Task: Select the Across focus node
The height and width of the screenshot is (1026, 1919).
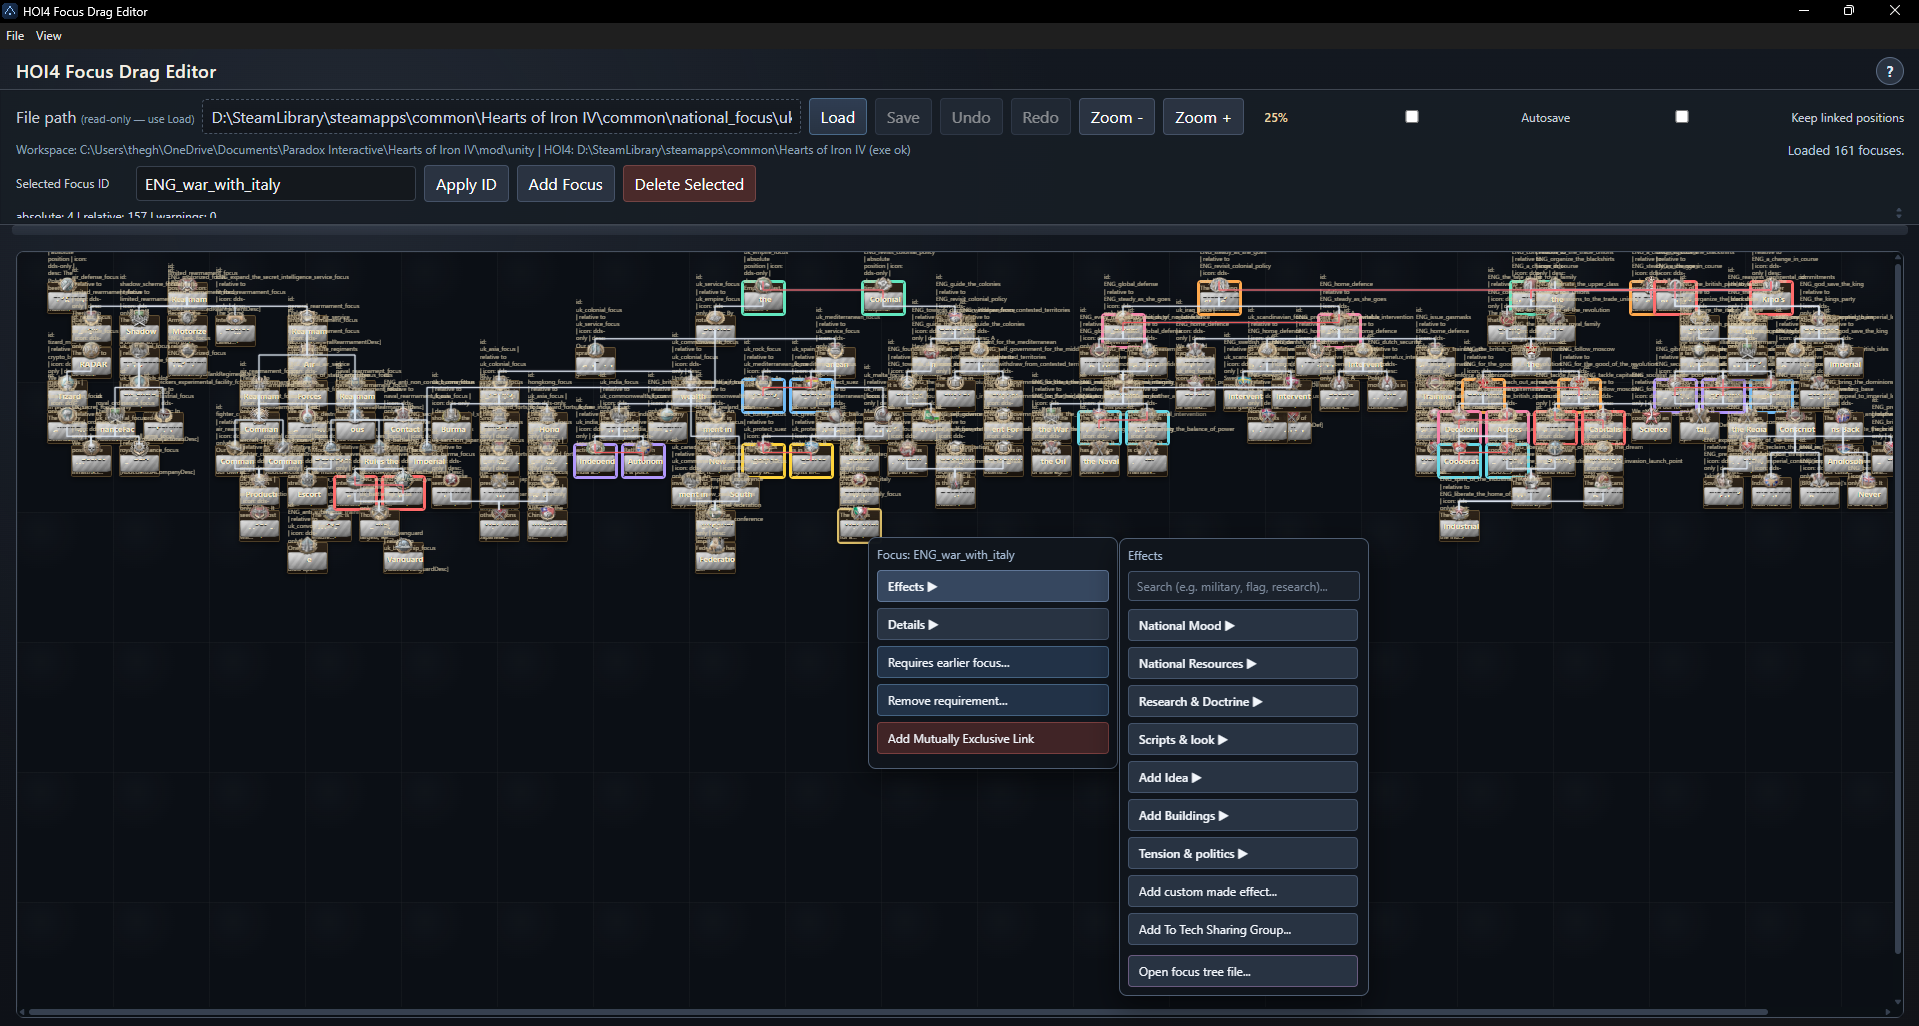Action: pos(1508,426)
